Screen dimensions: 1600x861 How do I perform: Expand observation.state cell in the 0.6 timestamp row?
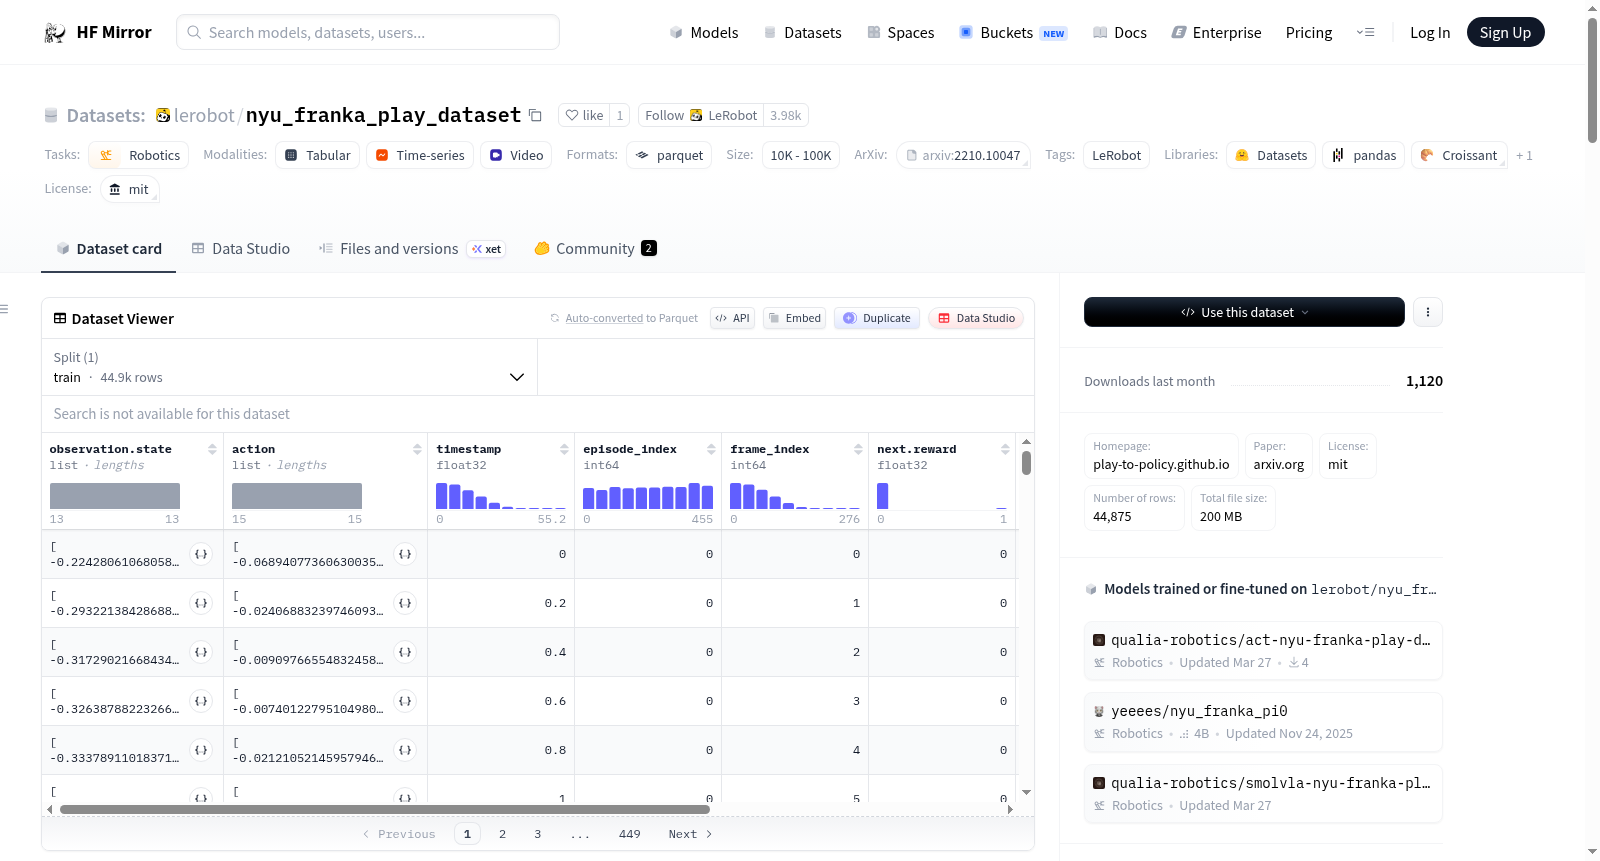(201, 701)
